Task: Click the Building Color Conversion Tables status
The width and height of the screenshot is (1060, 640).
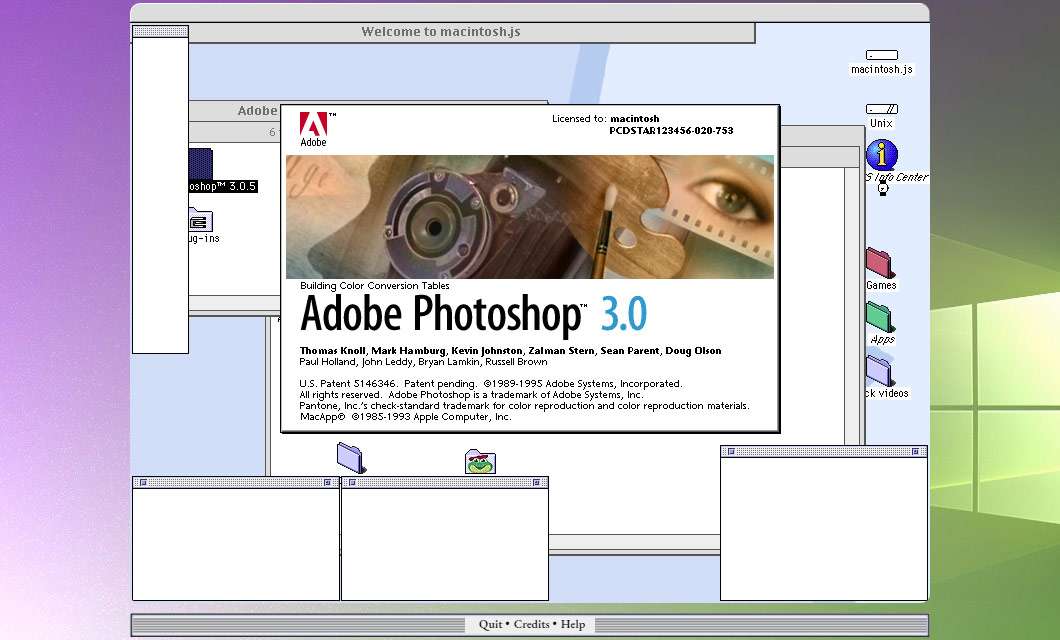Action: pyautogui.click(x=375, y=286)
